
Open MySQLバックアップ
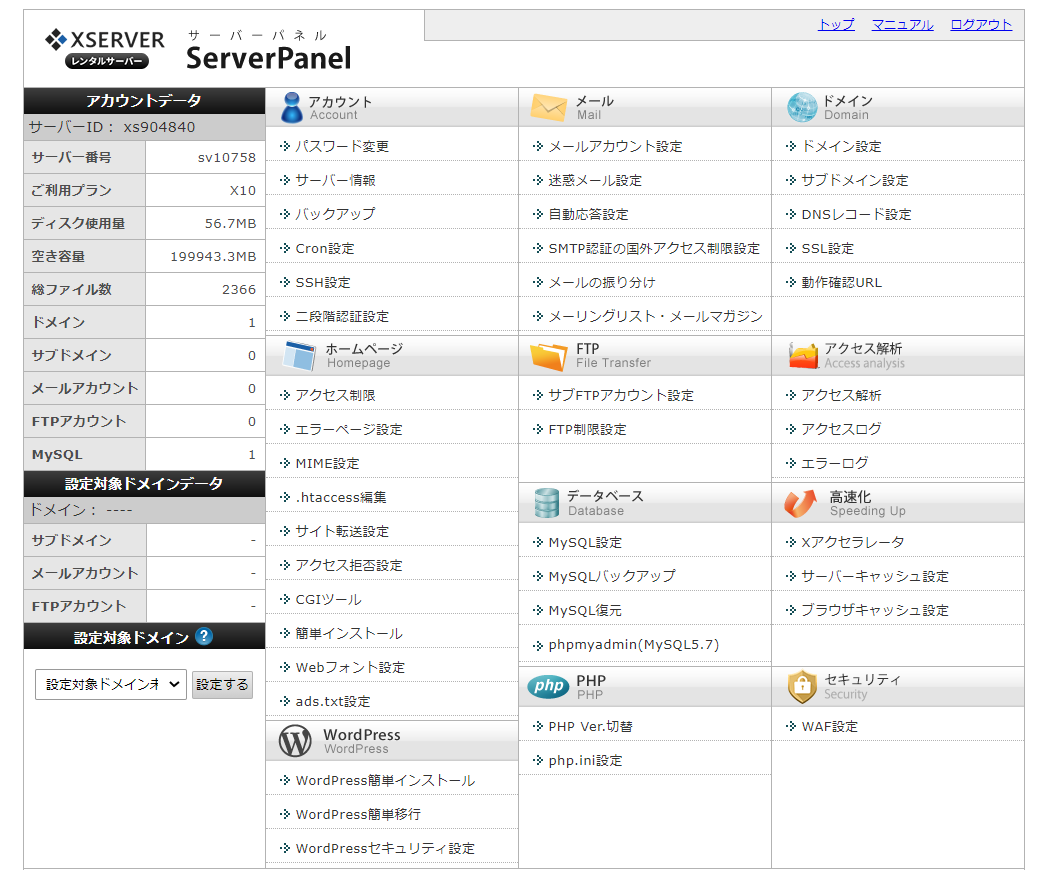coord(611,576)
